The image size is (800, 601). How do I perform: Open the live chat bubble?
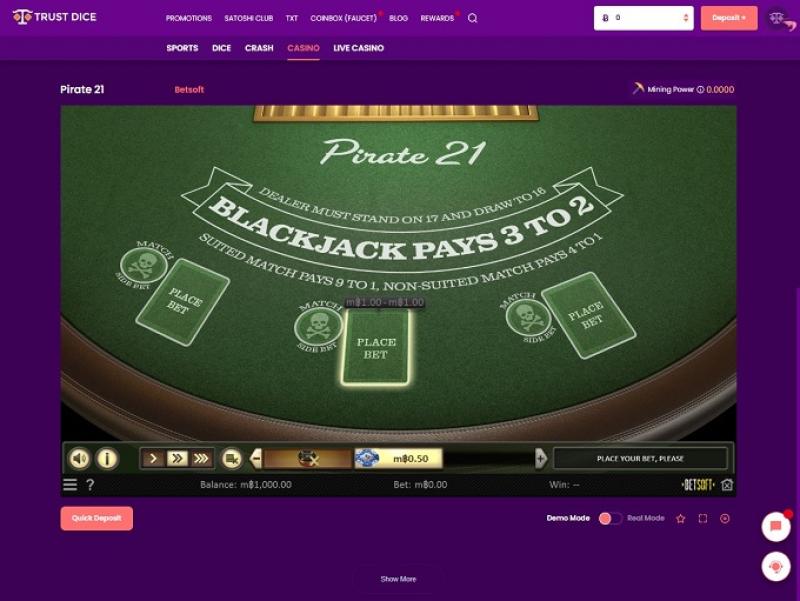coord(776,526)
